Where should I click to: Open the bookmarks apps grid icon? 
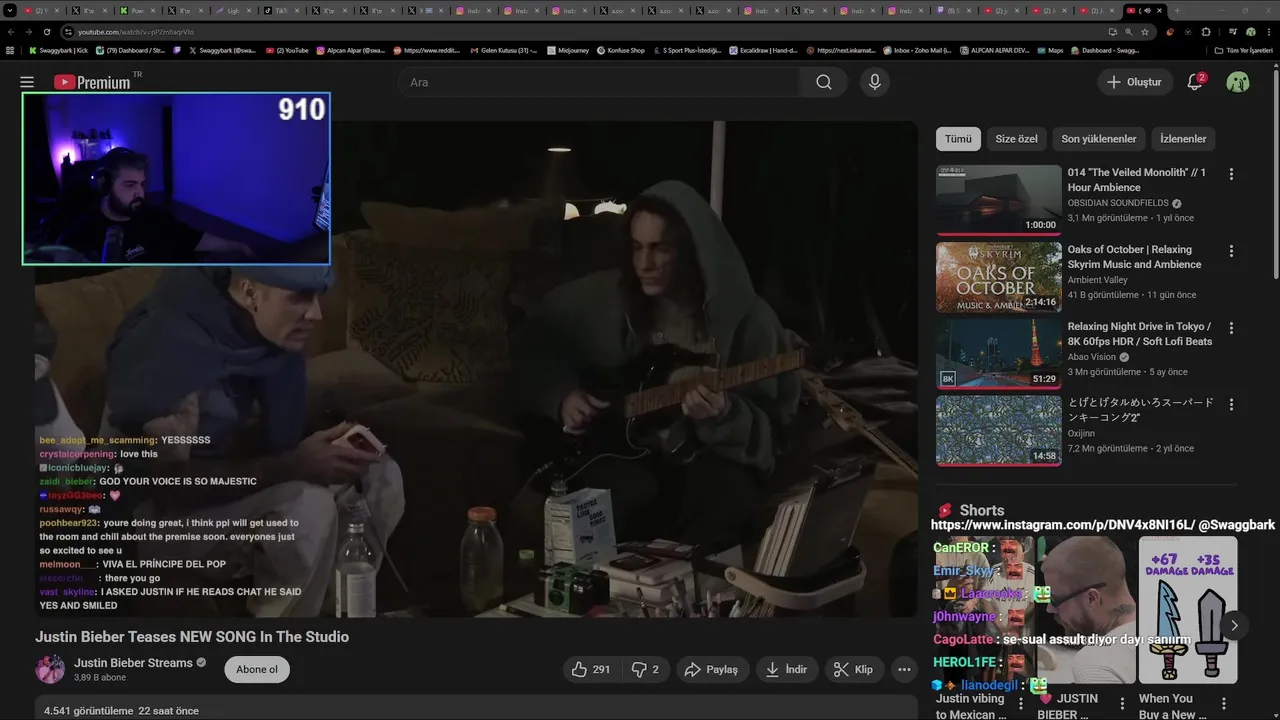tap(10, 50)
